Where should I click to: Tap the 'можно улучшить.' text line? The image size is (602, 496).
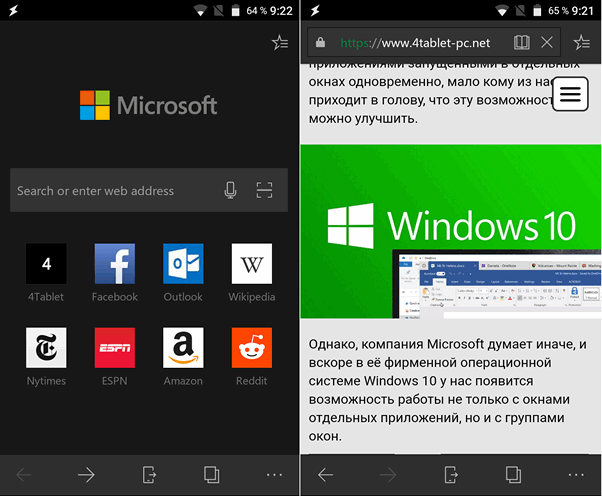point(363,118)
